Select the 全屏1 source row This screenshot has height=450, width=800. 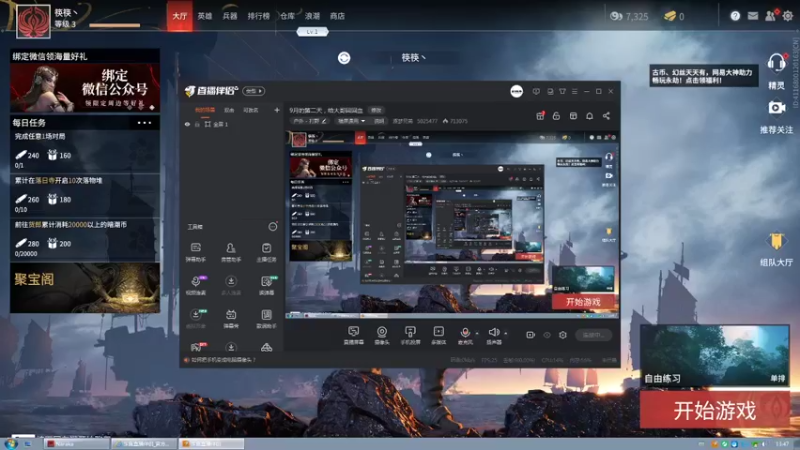click(232, 124)
